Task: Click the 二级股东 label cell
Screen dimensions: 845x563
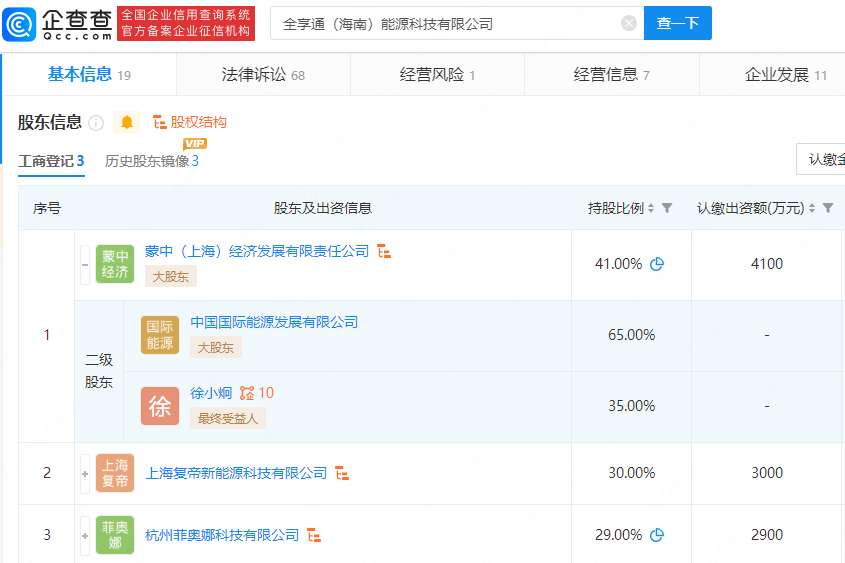Action: (99, 371)
